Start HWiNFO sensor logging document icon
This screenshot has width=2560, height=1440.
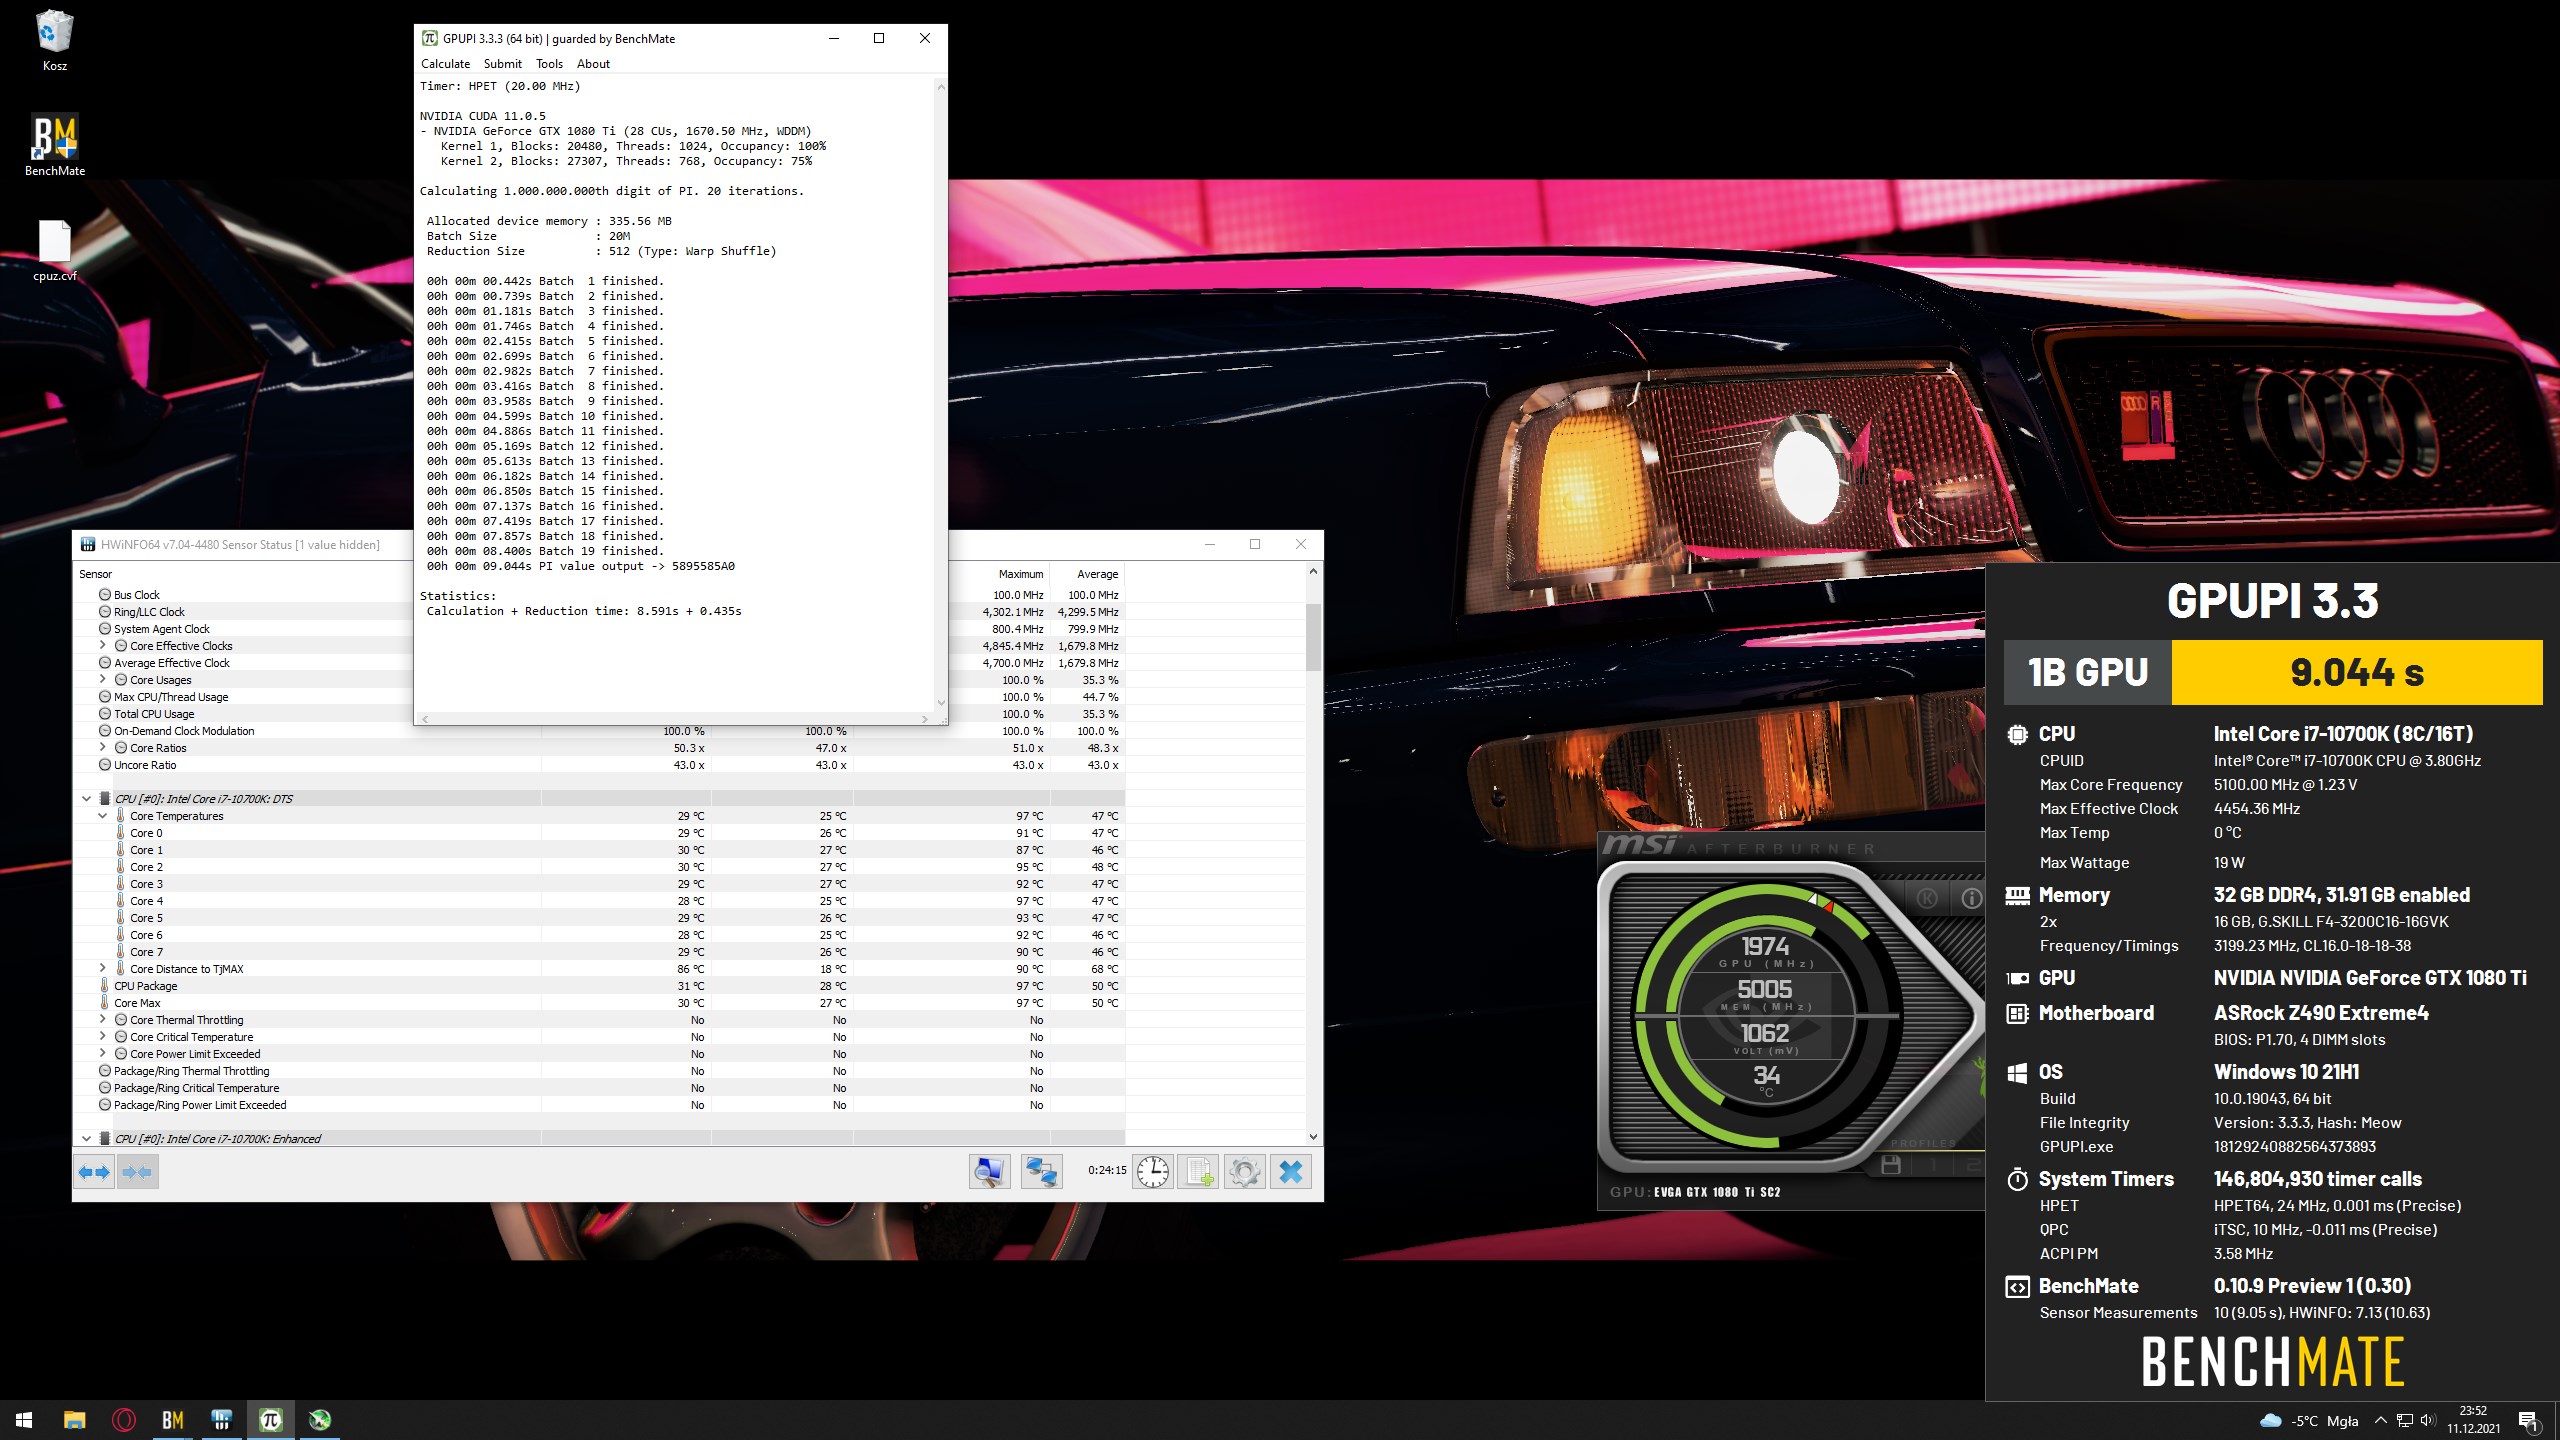(1198, 1172)
